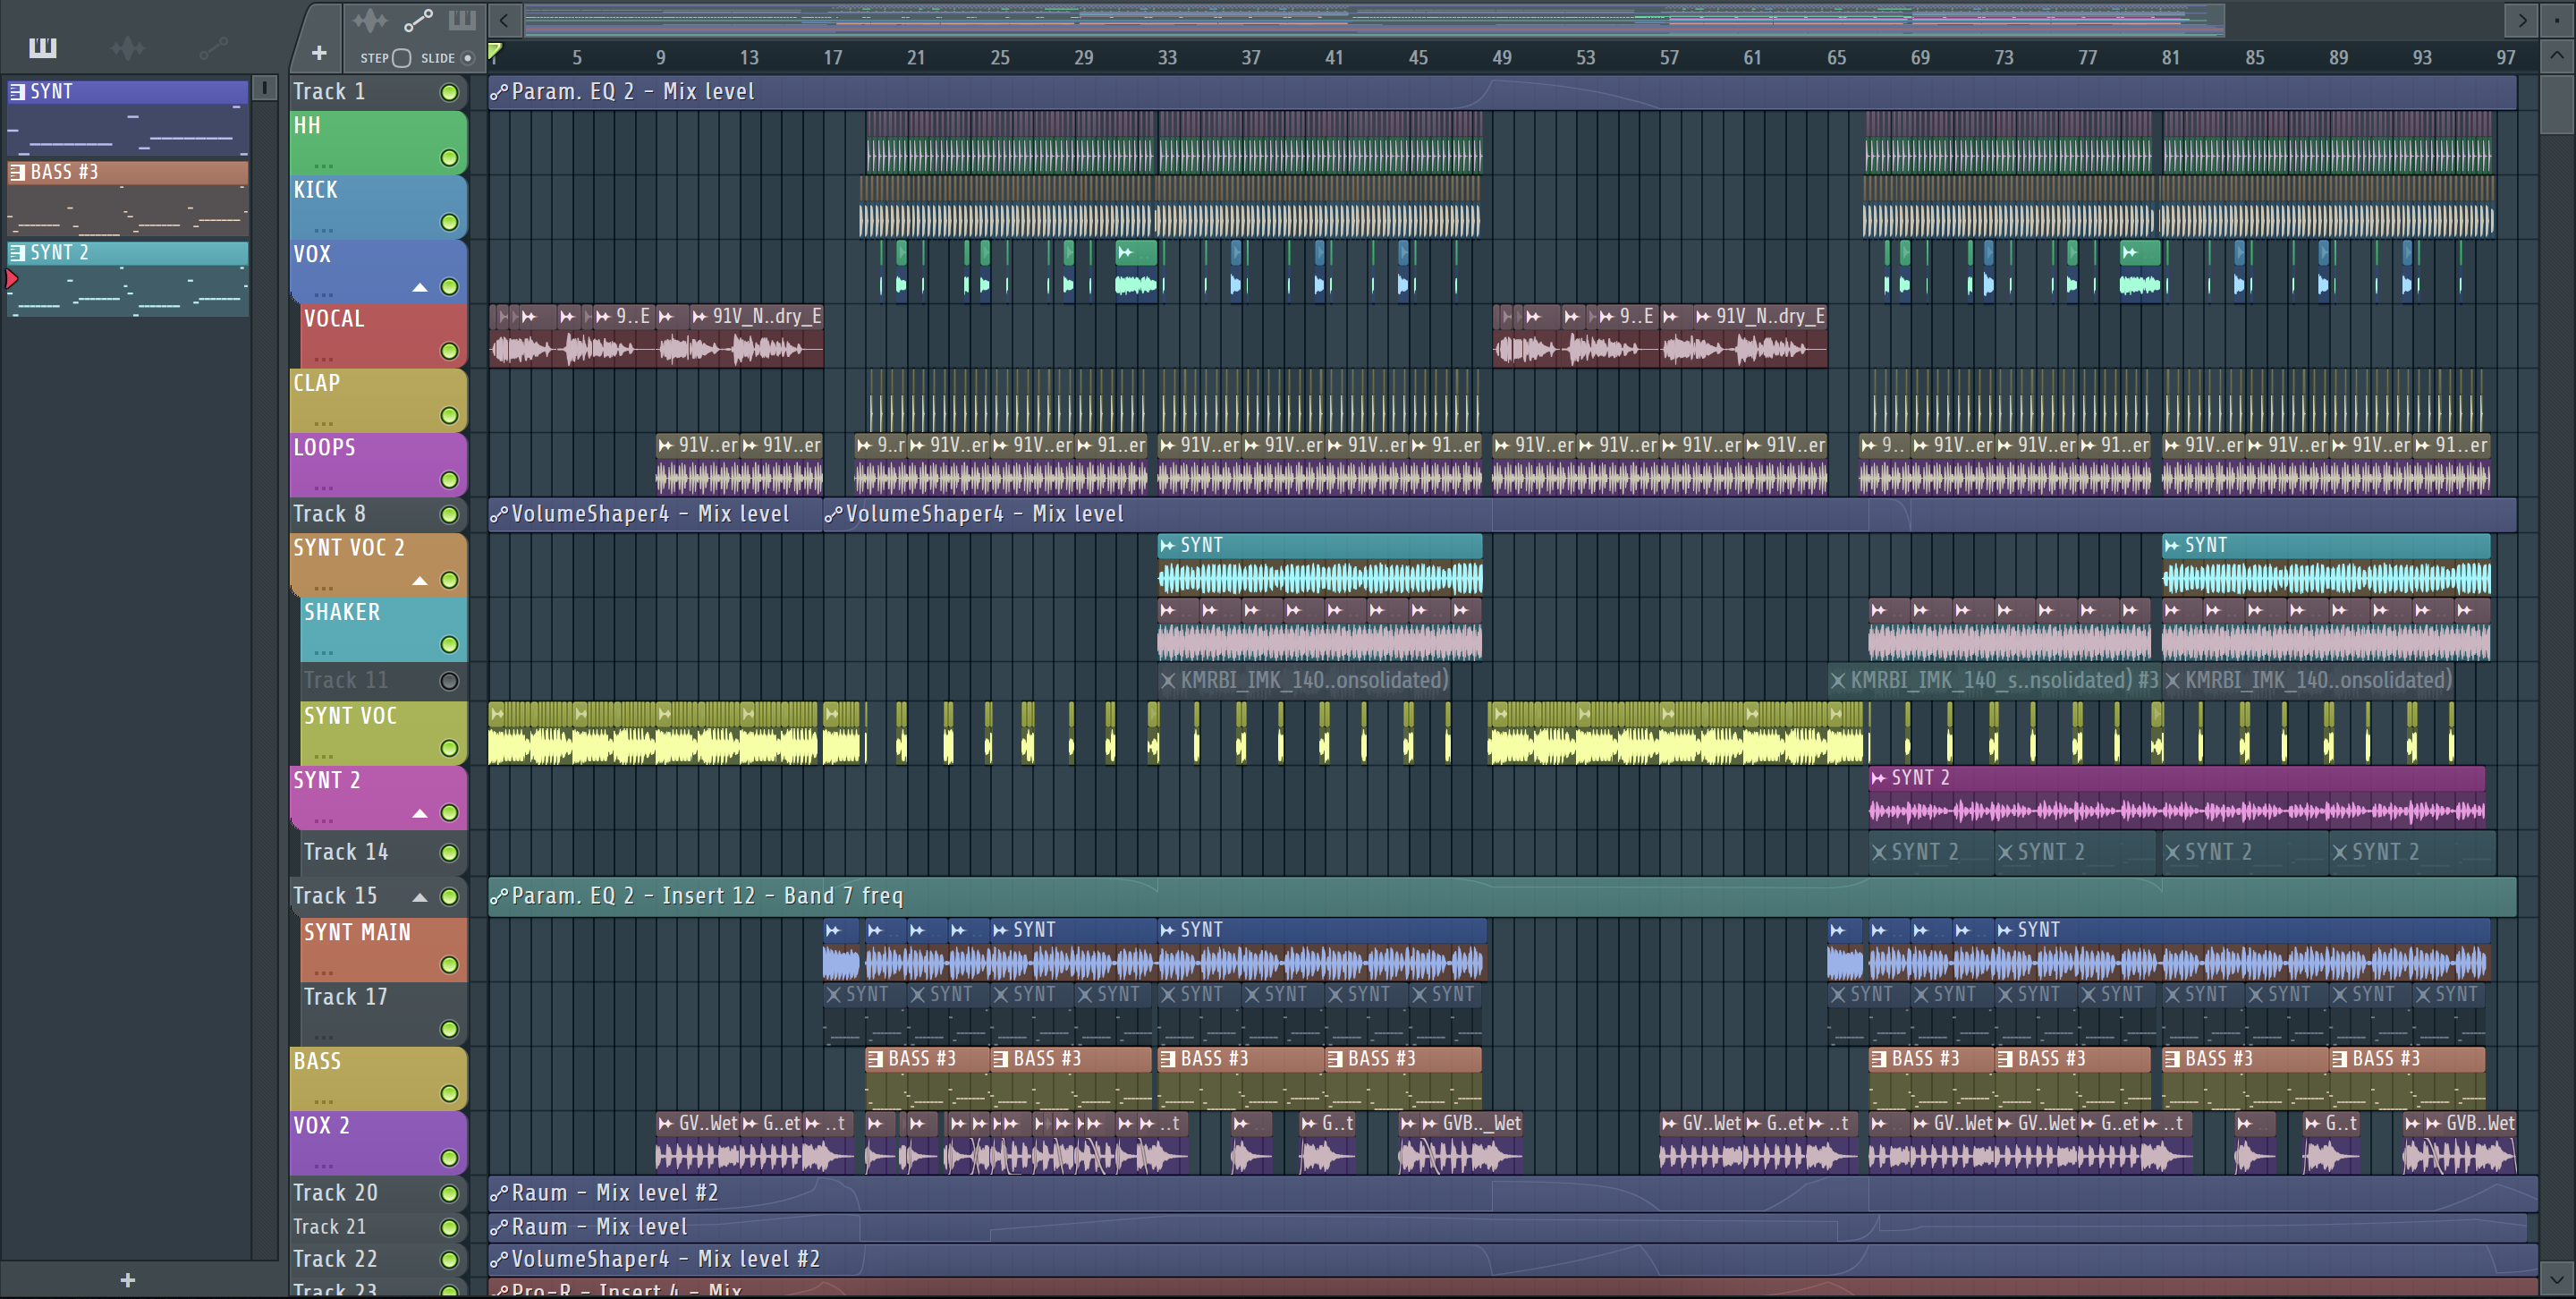Select the BASS #3 pattern in the picker
The image size is (2576, 1299).
click(x=128, y=197)
